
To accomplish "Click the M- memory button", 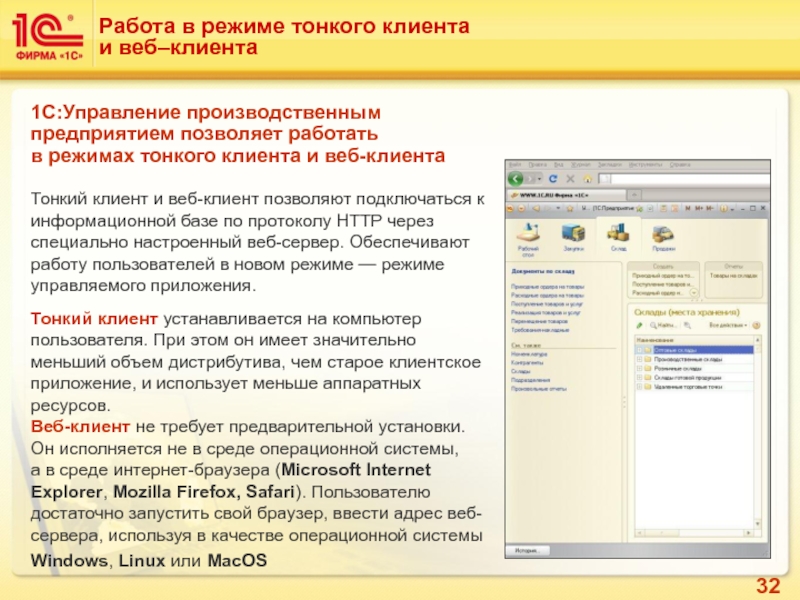I will point(710,208).
